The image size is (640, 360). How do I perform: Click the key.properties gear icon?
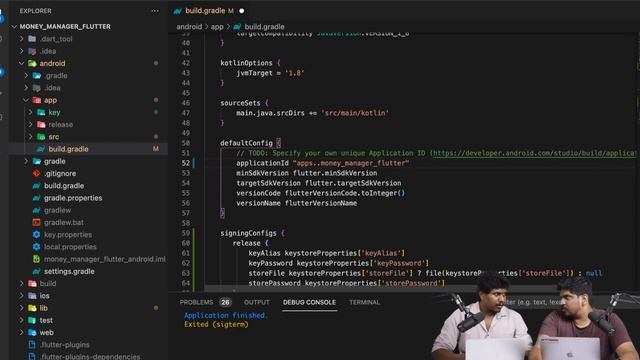(x=36, y=235)
